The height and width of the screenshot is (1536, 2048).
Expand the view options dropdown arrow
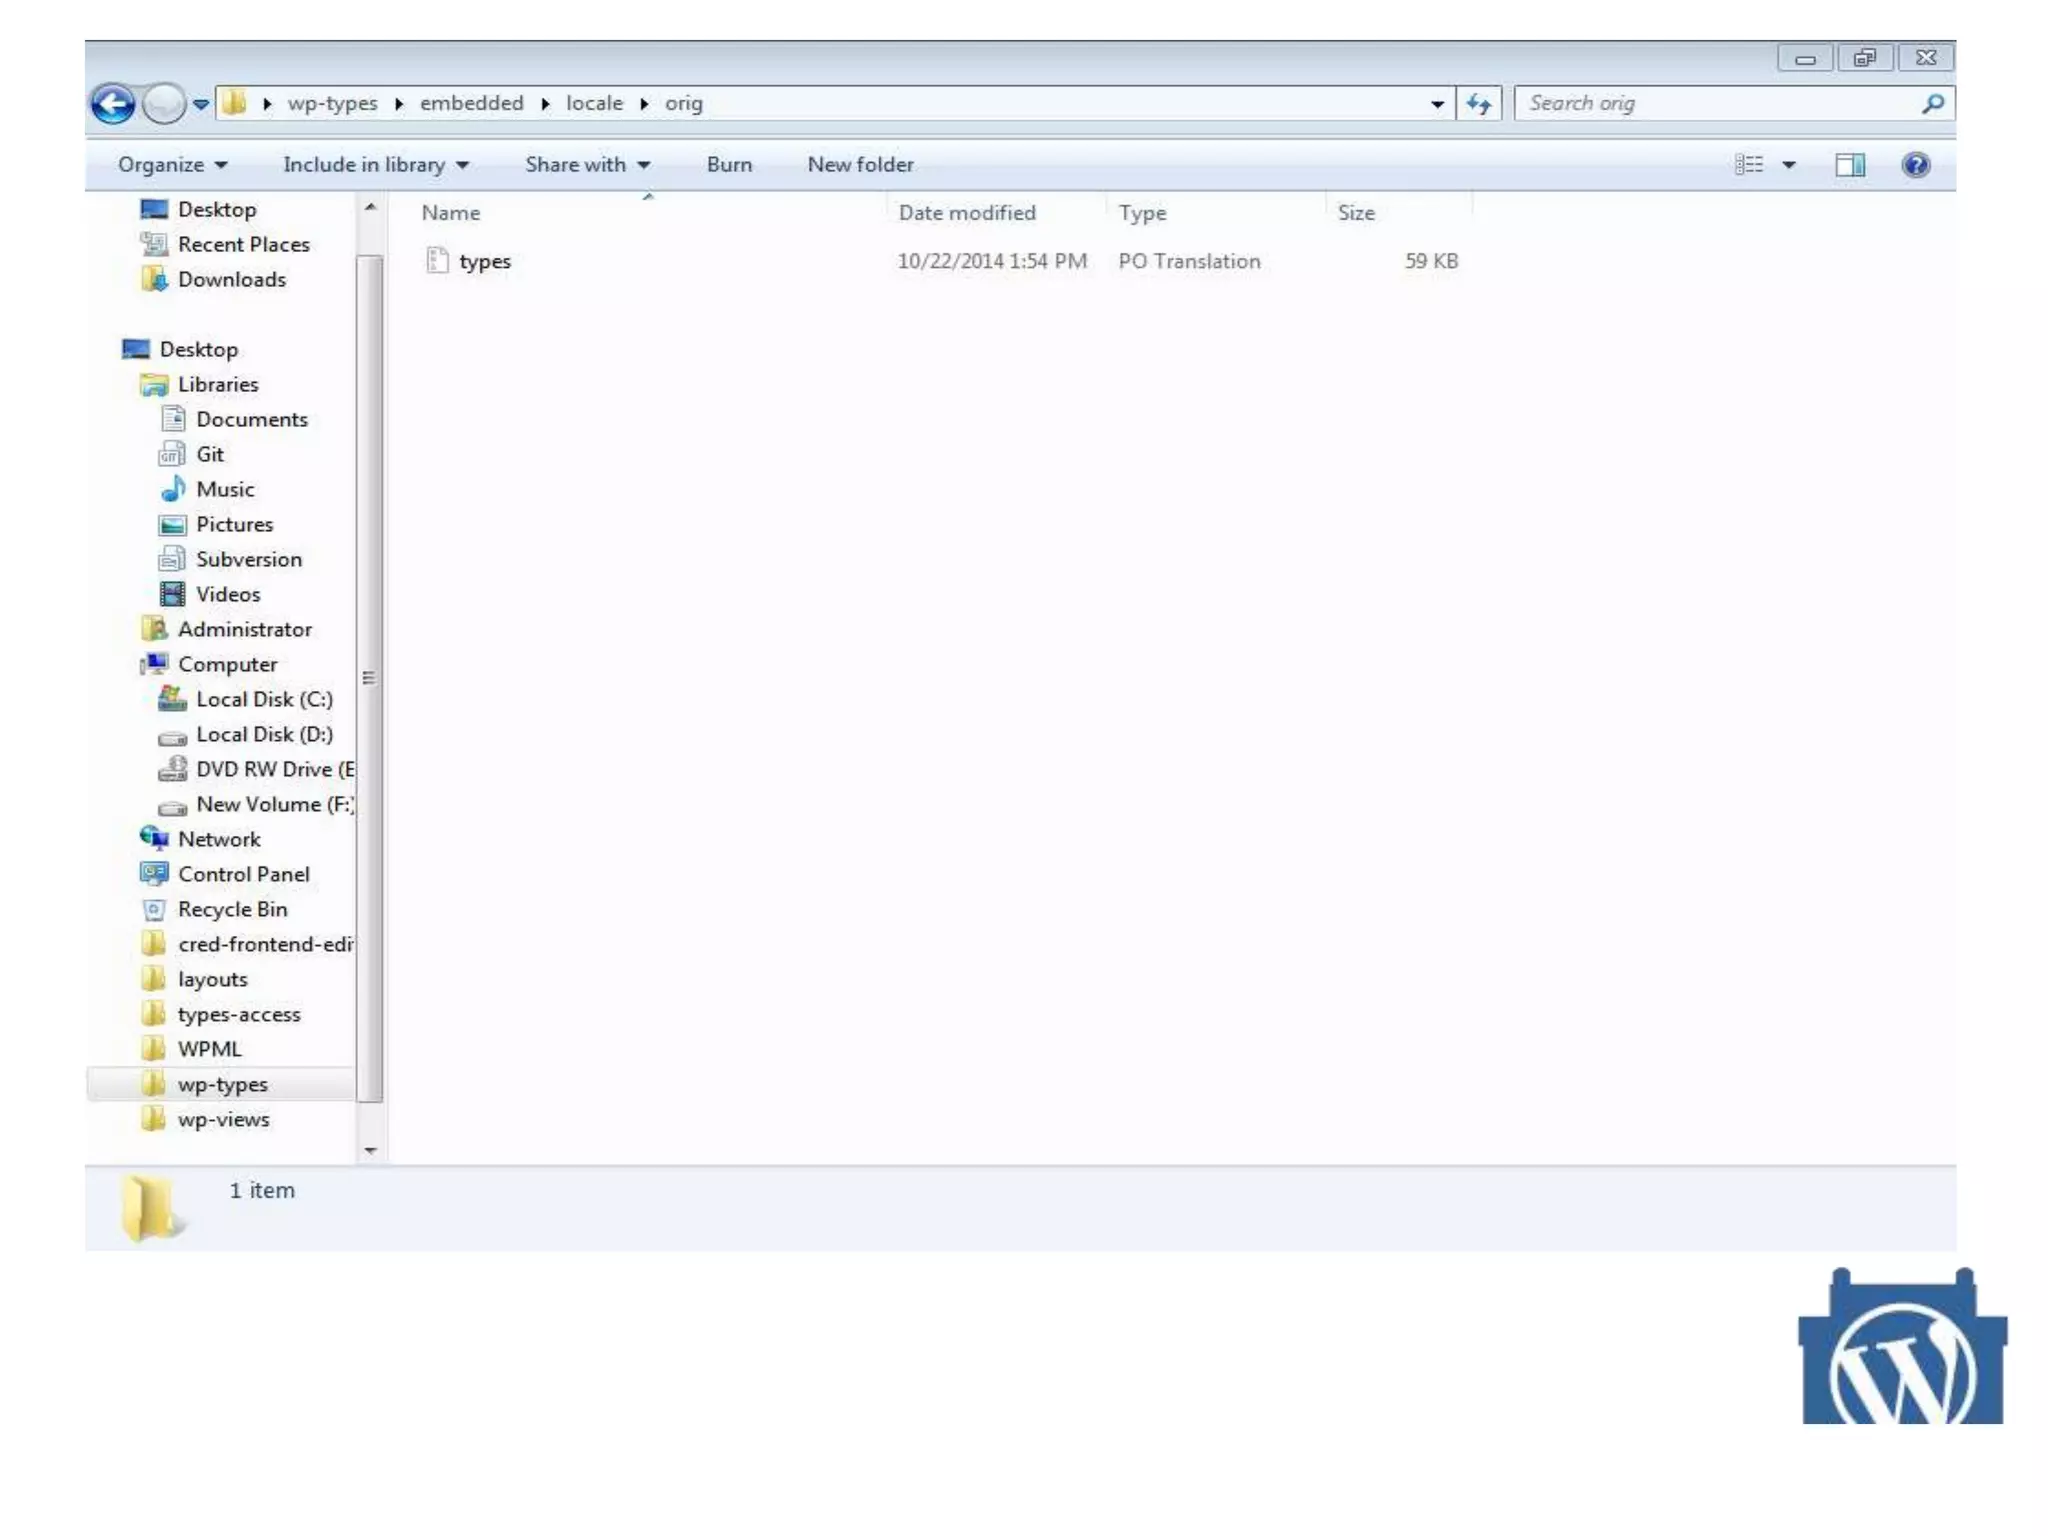(1789, 165)
